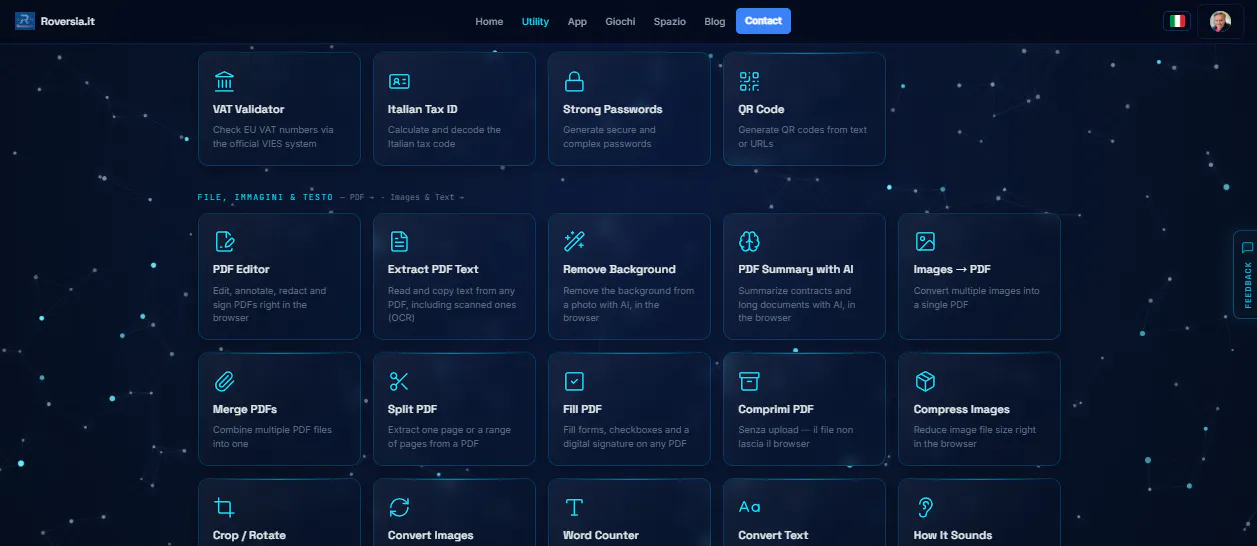Open the PDF Editor title link

click(x=241, y=269)
